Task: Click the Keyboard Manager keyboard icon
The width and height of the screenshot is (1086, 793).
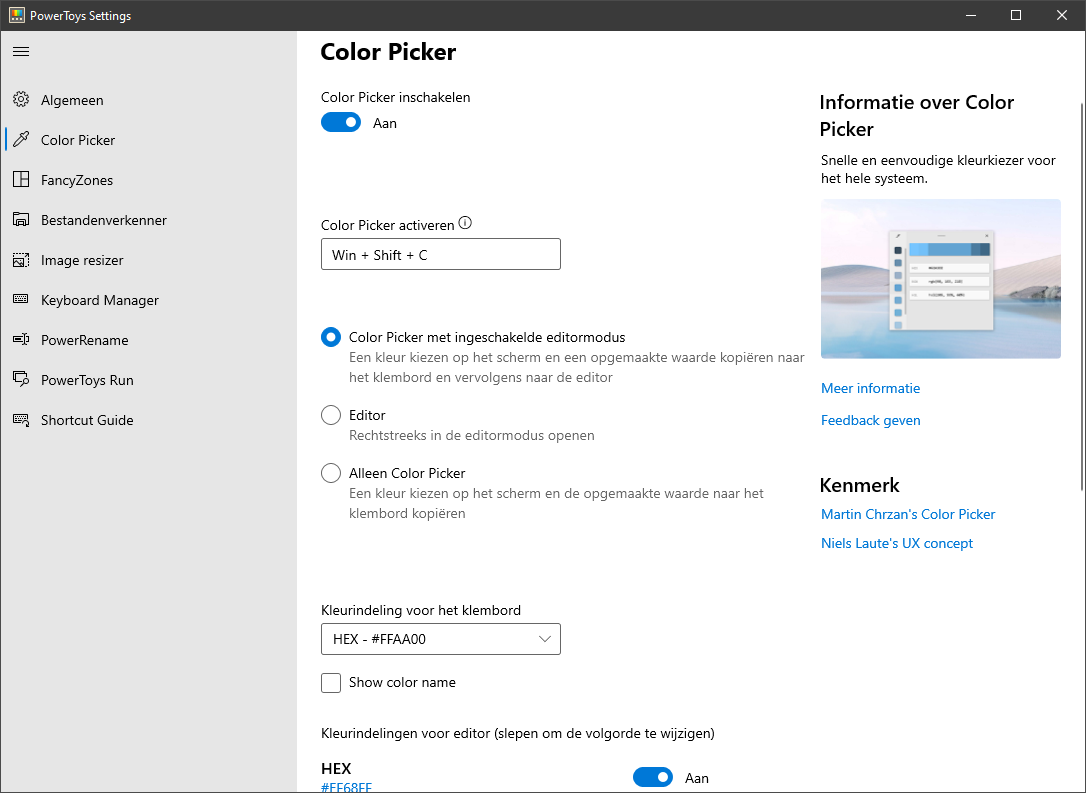Action: point(21,299)
